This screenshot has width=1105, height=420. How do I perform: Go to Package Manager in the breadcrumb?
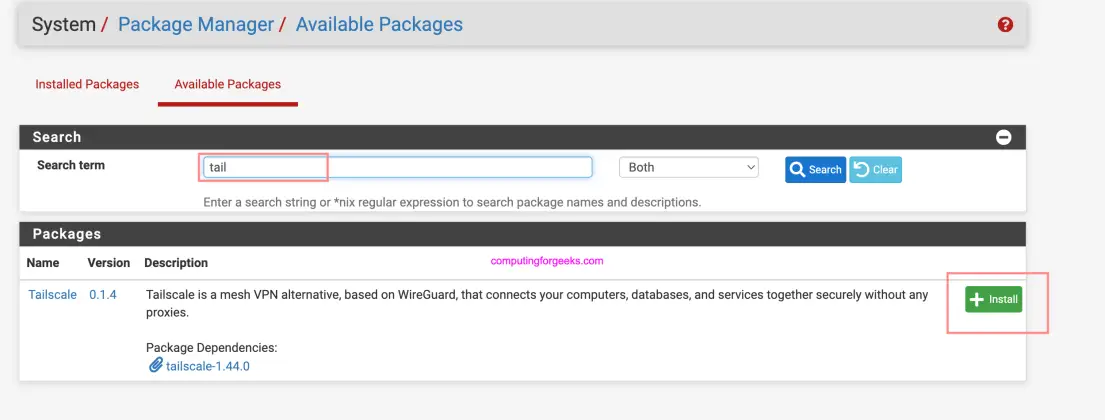click(x=196, y=25)
